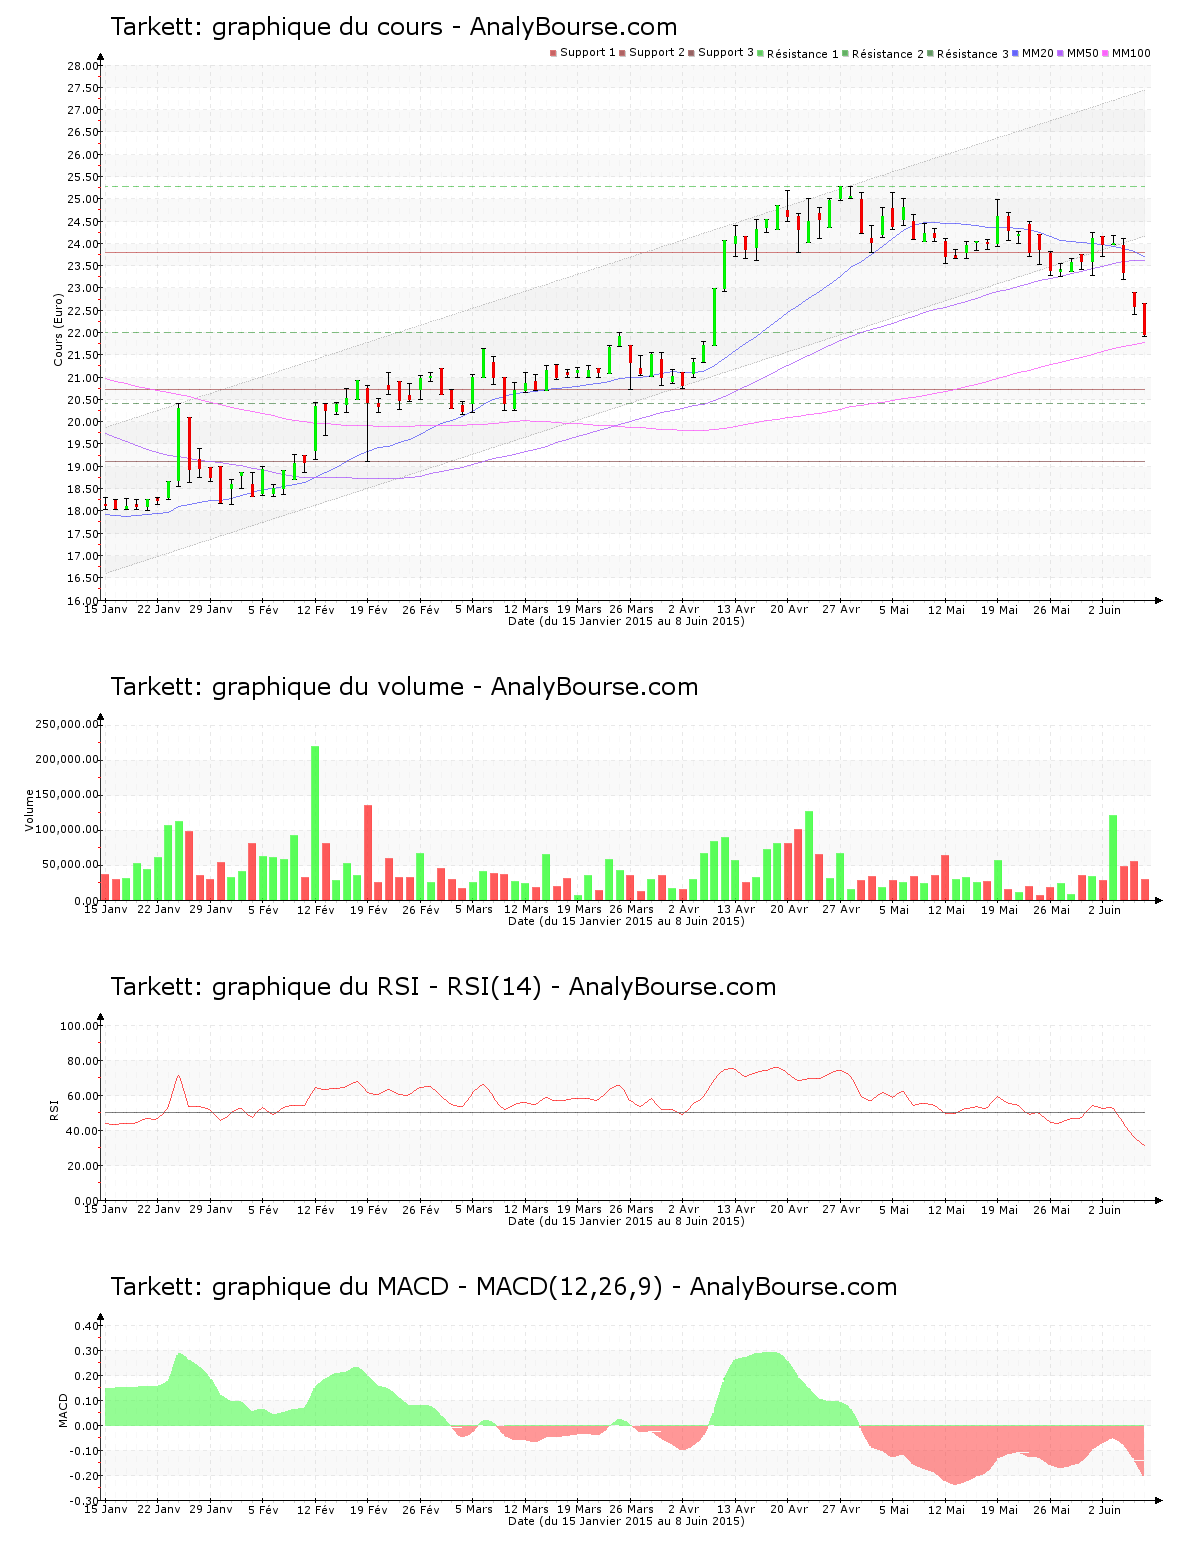This screenshot has height=1550, width=1200.
Task: Select the 'Résistance 1' legend label
Action: click(x=803, y=54)
